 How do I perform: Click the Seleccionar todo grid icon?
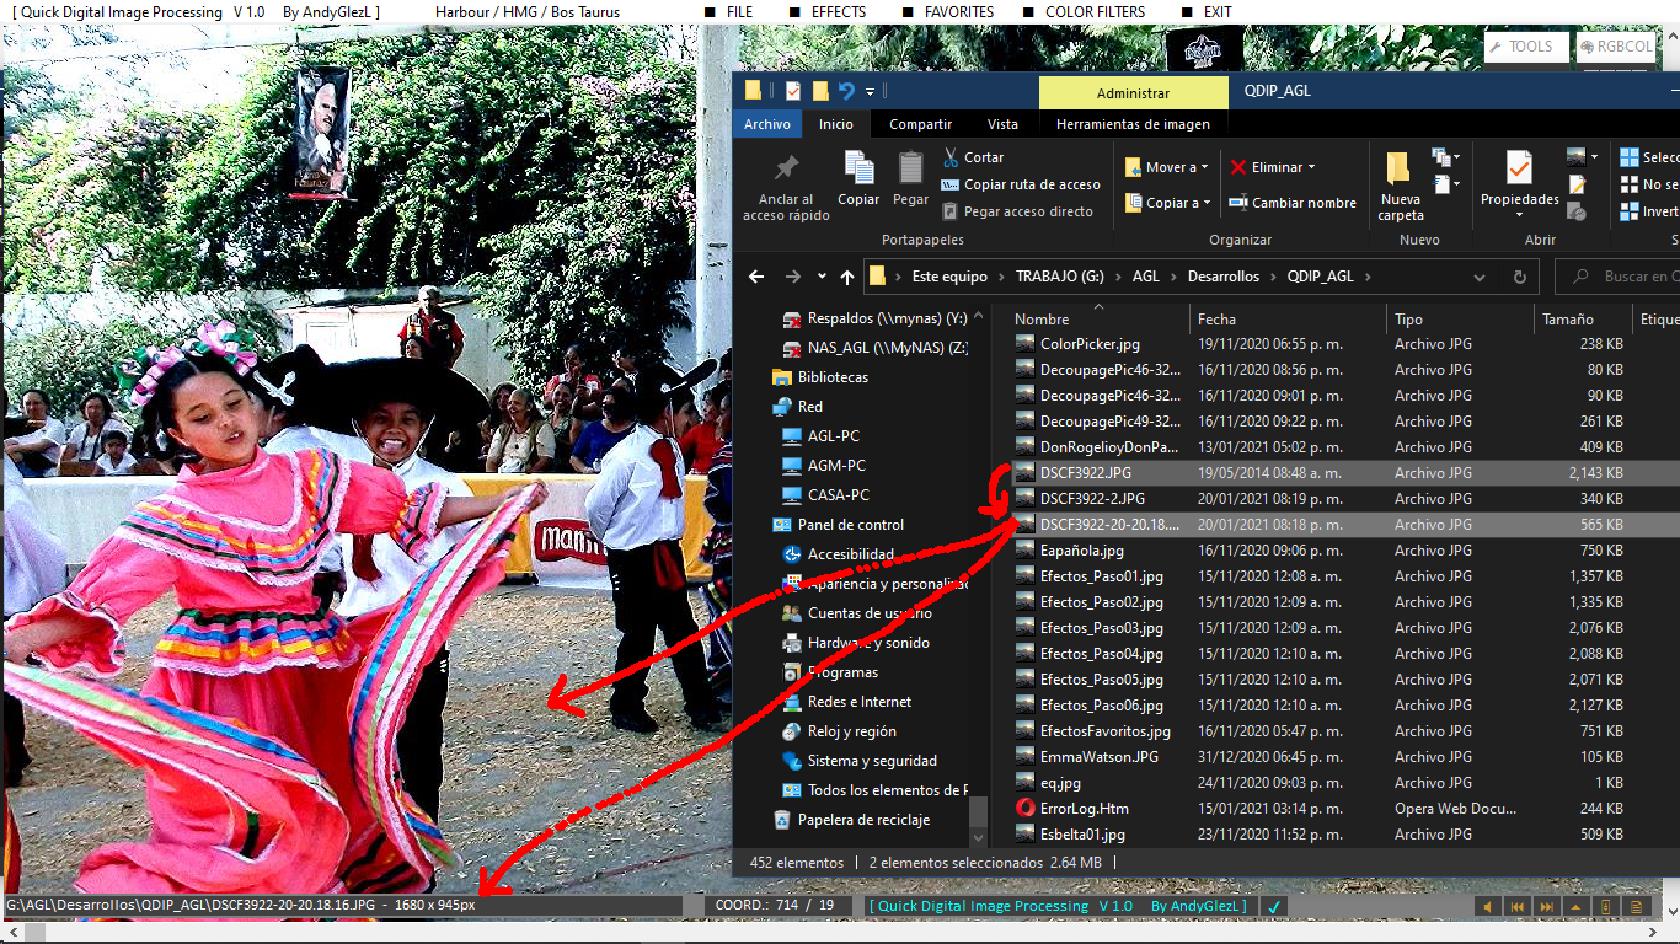[1629, 157]
